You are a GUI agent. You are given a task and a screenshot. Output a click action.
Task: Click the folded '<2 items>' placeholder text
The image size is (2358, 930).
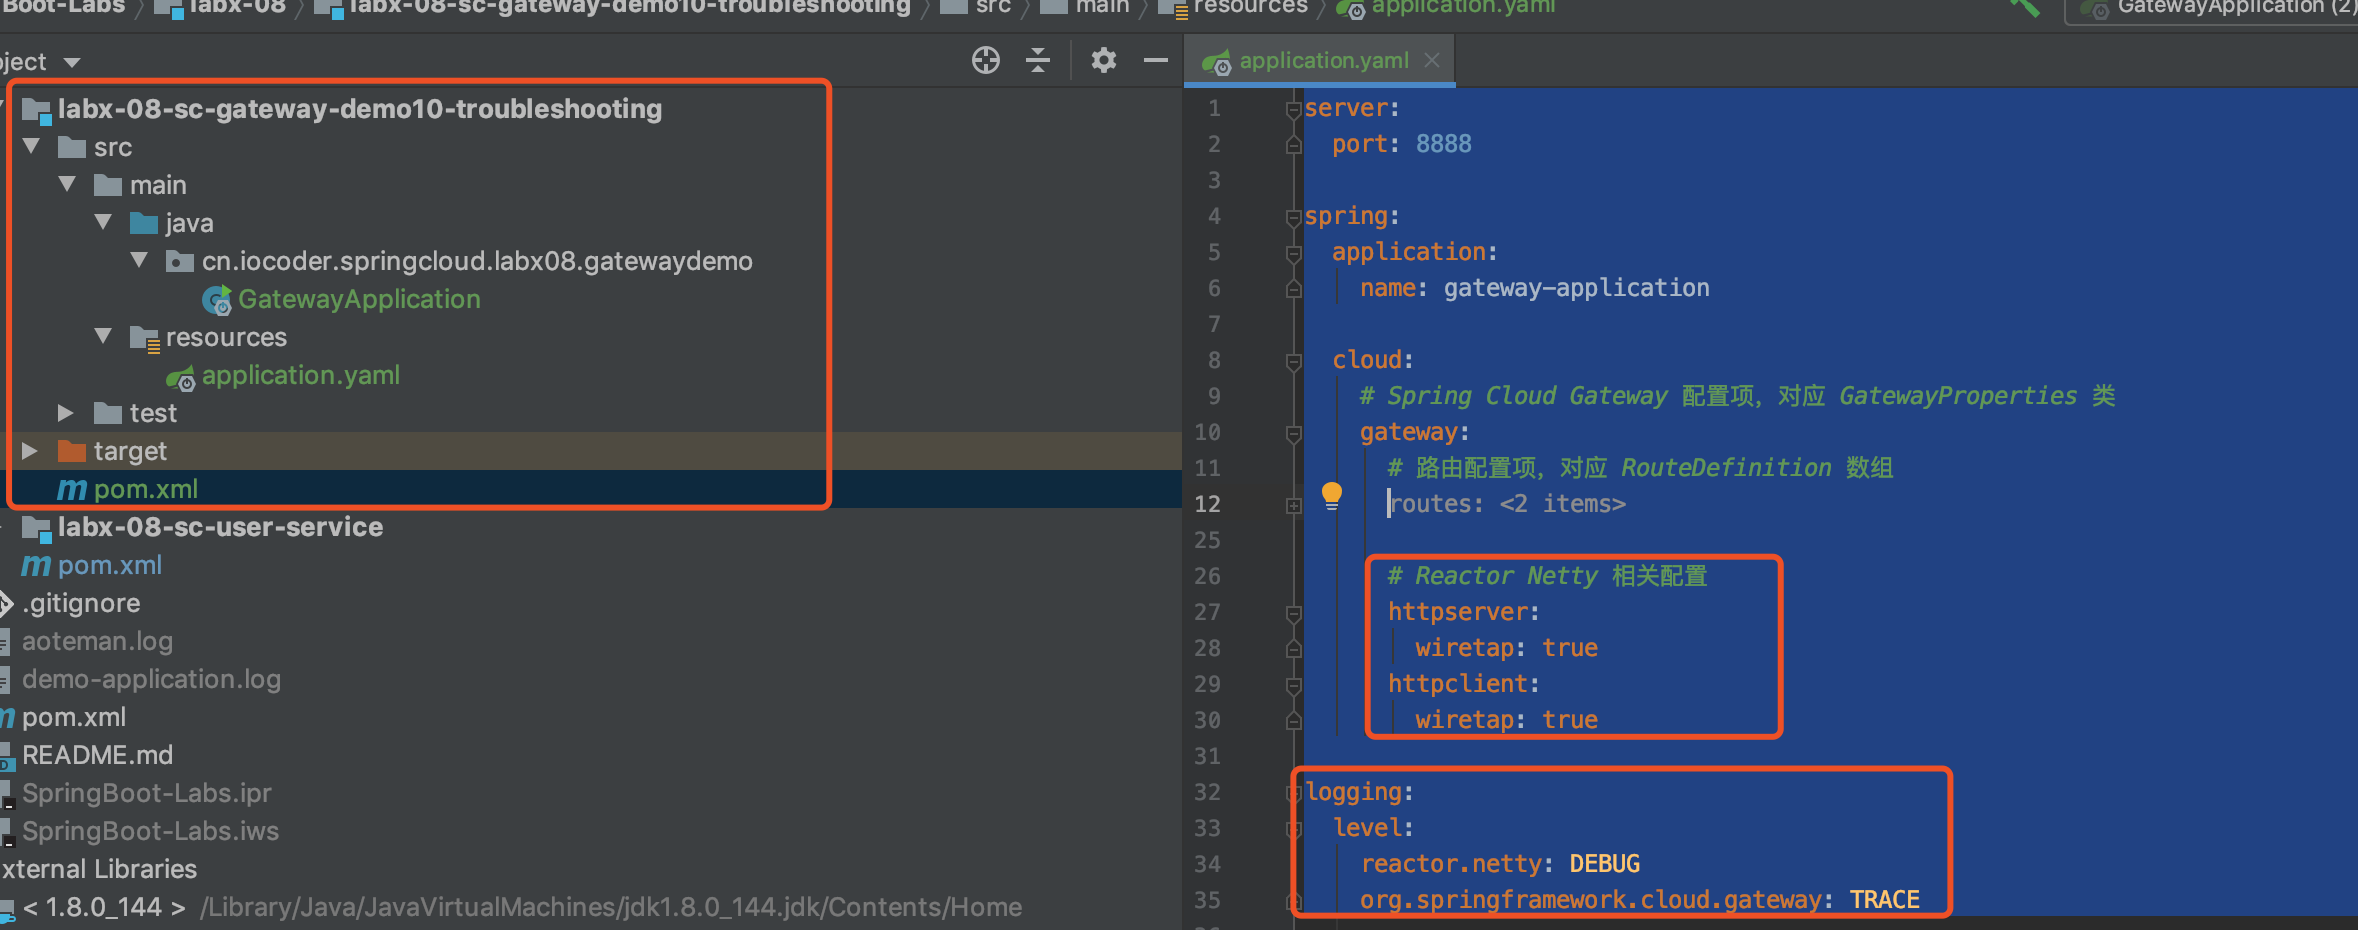click(x=1562, y=504)
